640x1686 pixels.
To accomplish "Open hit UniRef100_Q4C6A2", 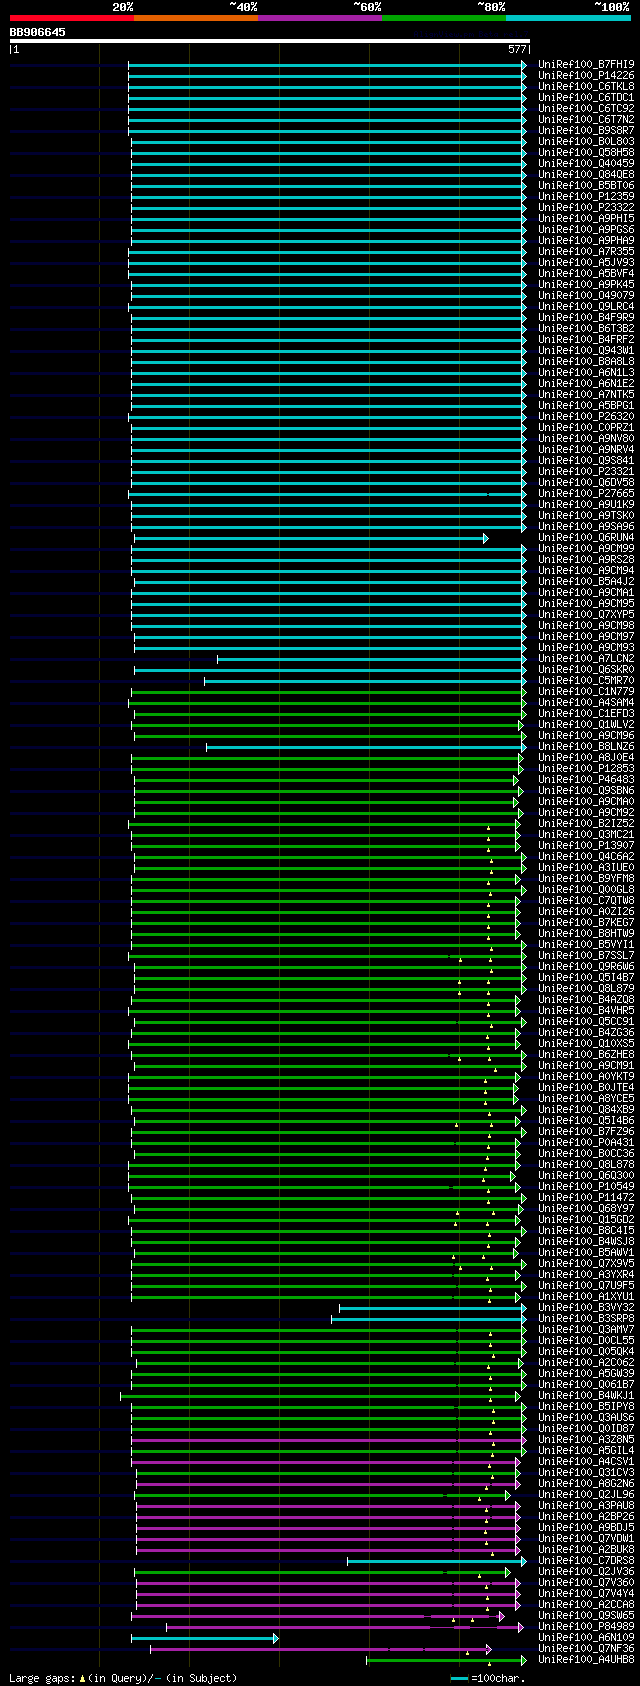I will tap(586, 856).
